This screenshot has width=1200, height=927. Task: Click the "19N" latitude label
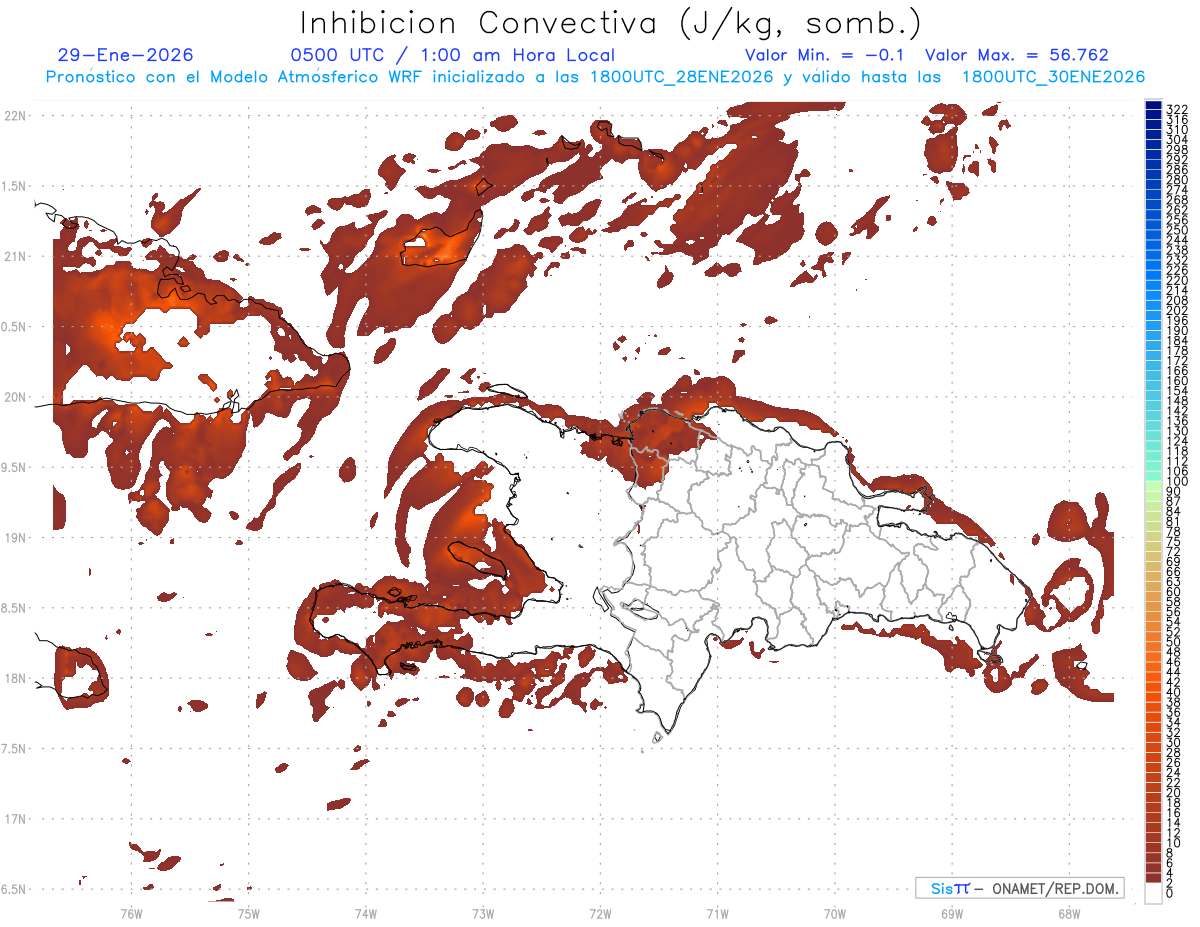tap(14, 538)
